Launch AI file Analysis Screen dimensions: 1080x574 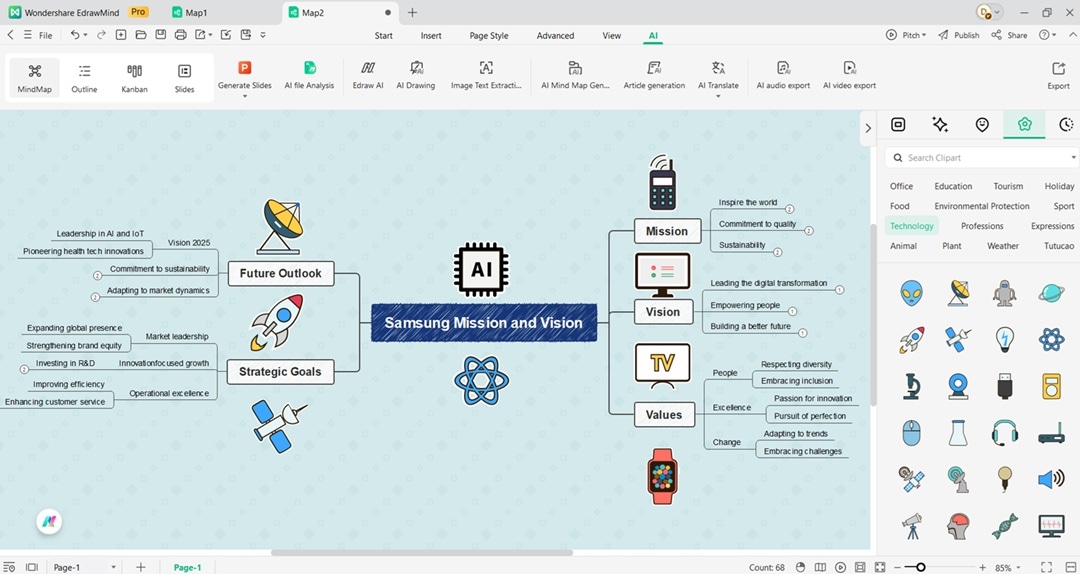(309, 75)
